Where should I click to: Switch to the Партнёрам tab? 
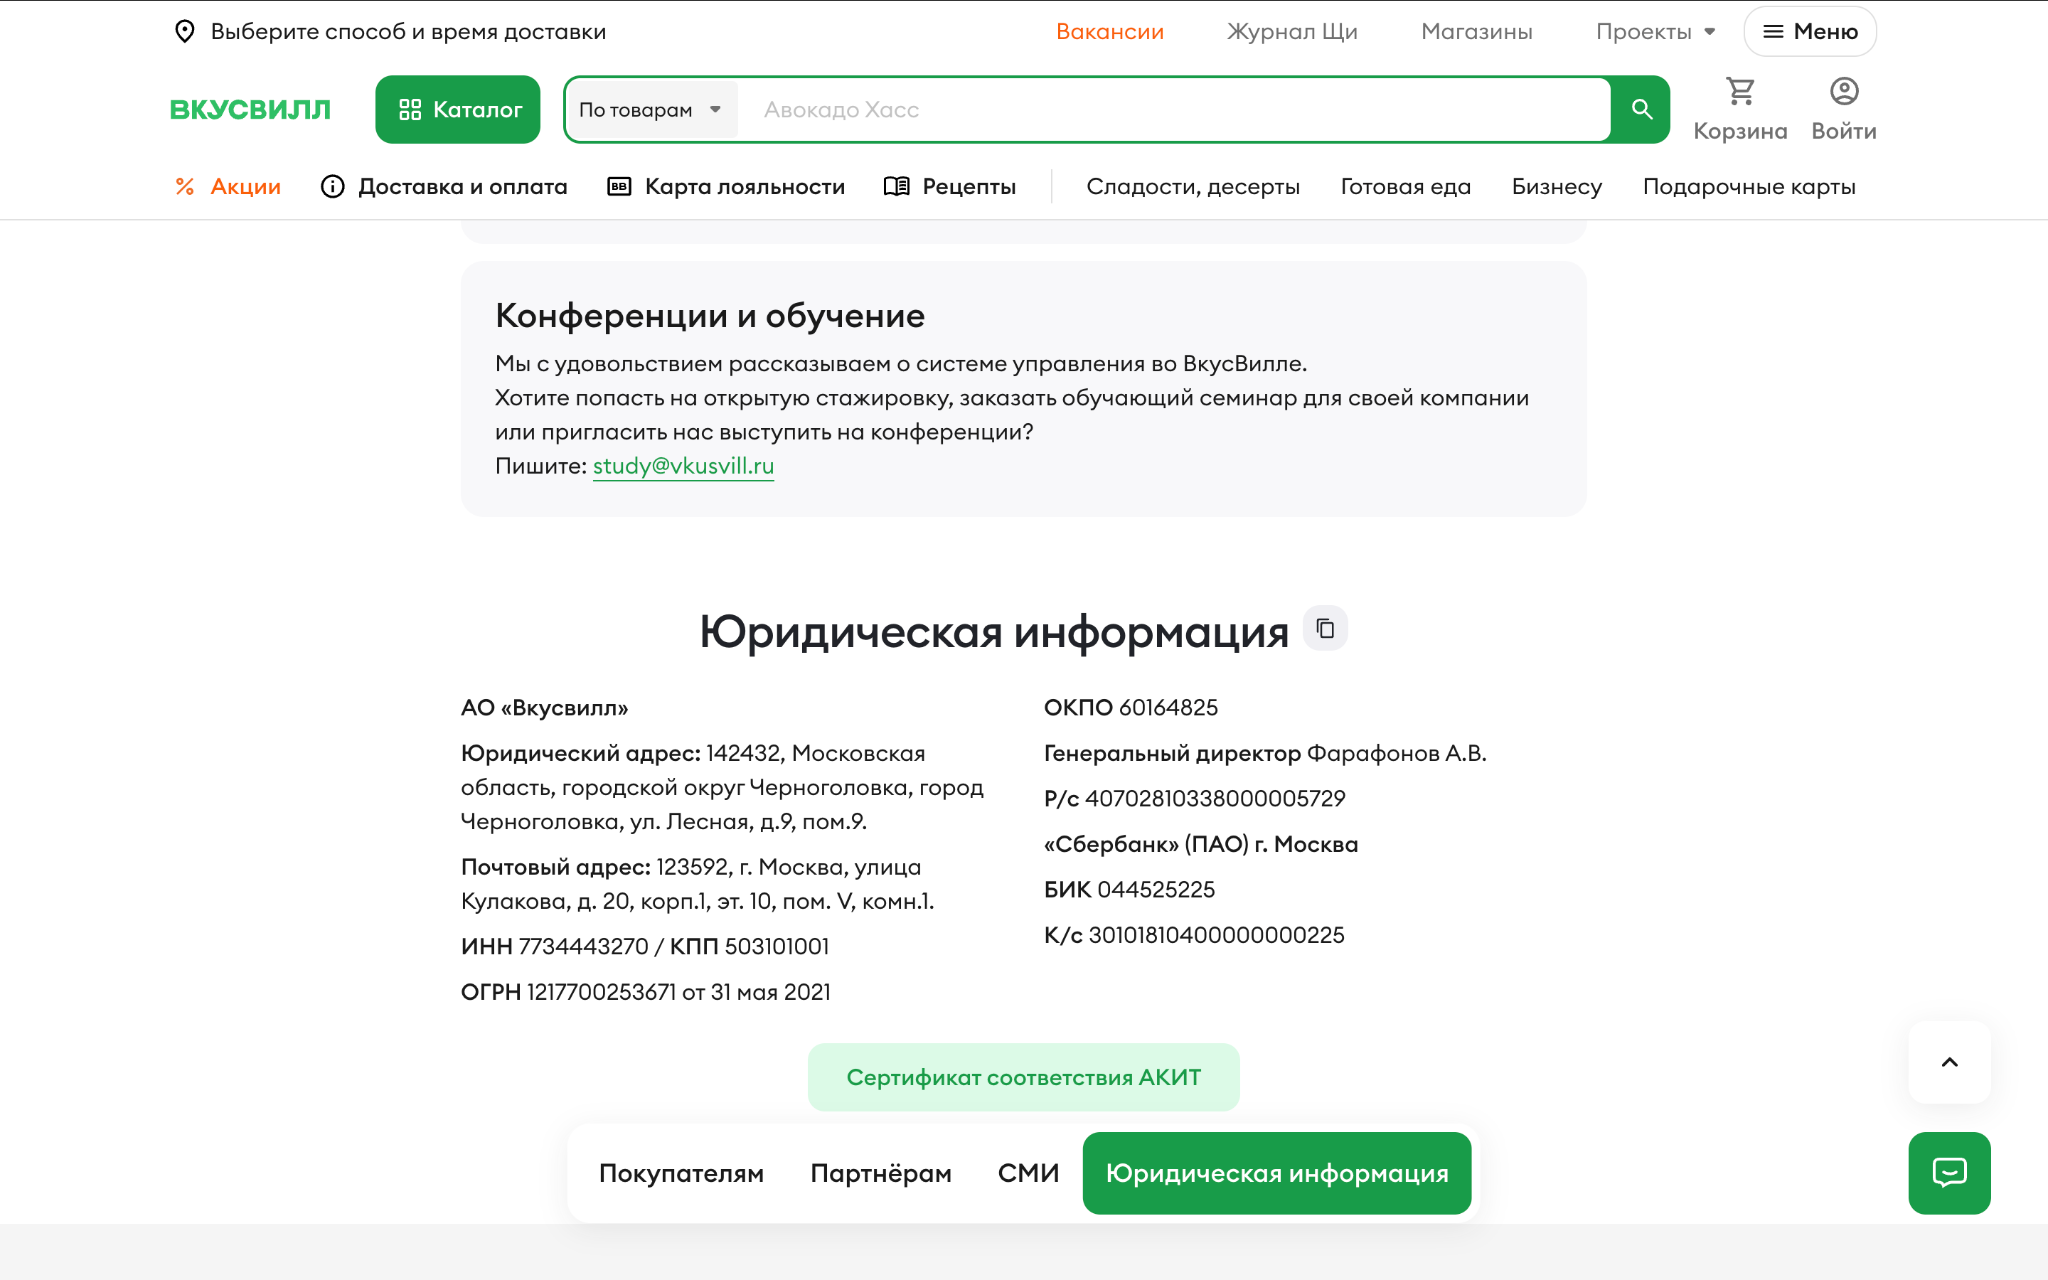coord(881,1173)
